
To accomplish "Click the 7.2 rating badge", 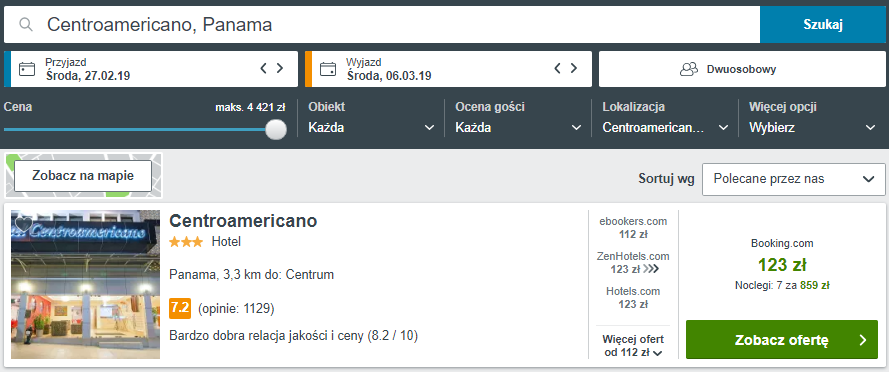I will (x=180, y=308).
